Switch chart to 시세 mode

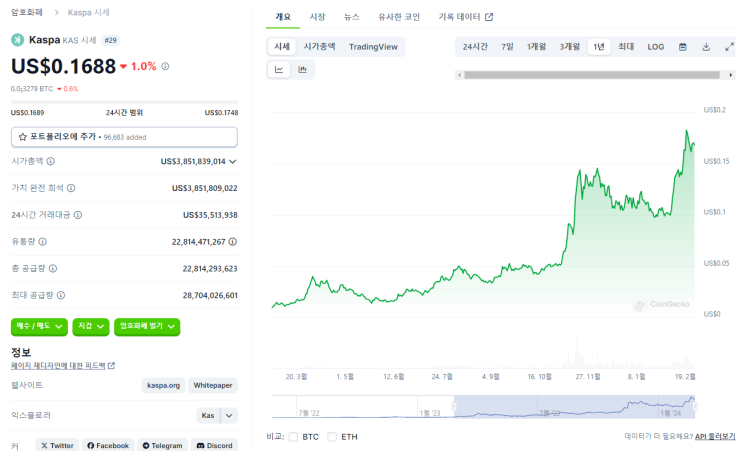point(282,47)
